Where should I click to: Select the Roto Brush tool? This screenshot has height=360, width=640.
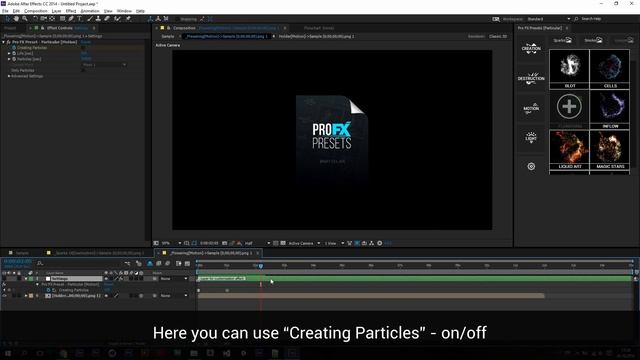118,19
